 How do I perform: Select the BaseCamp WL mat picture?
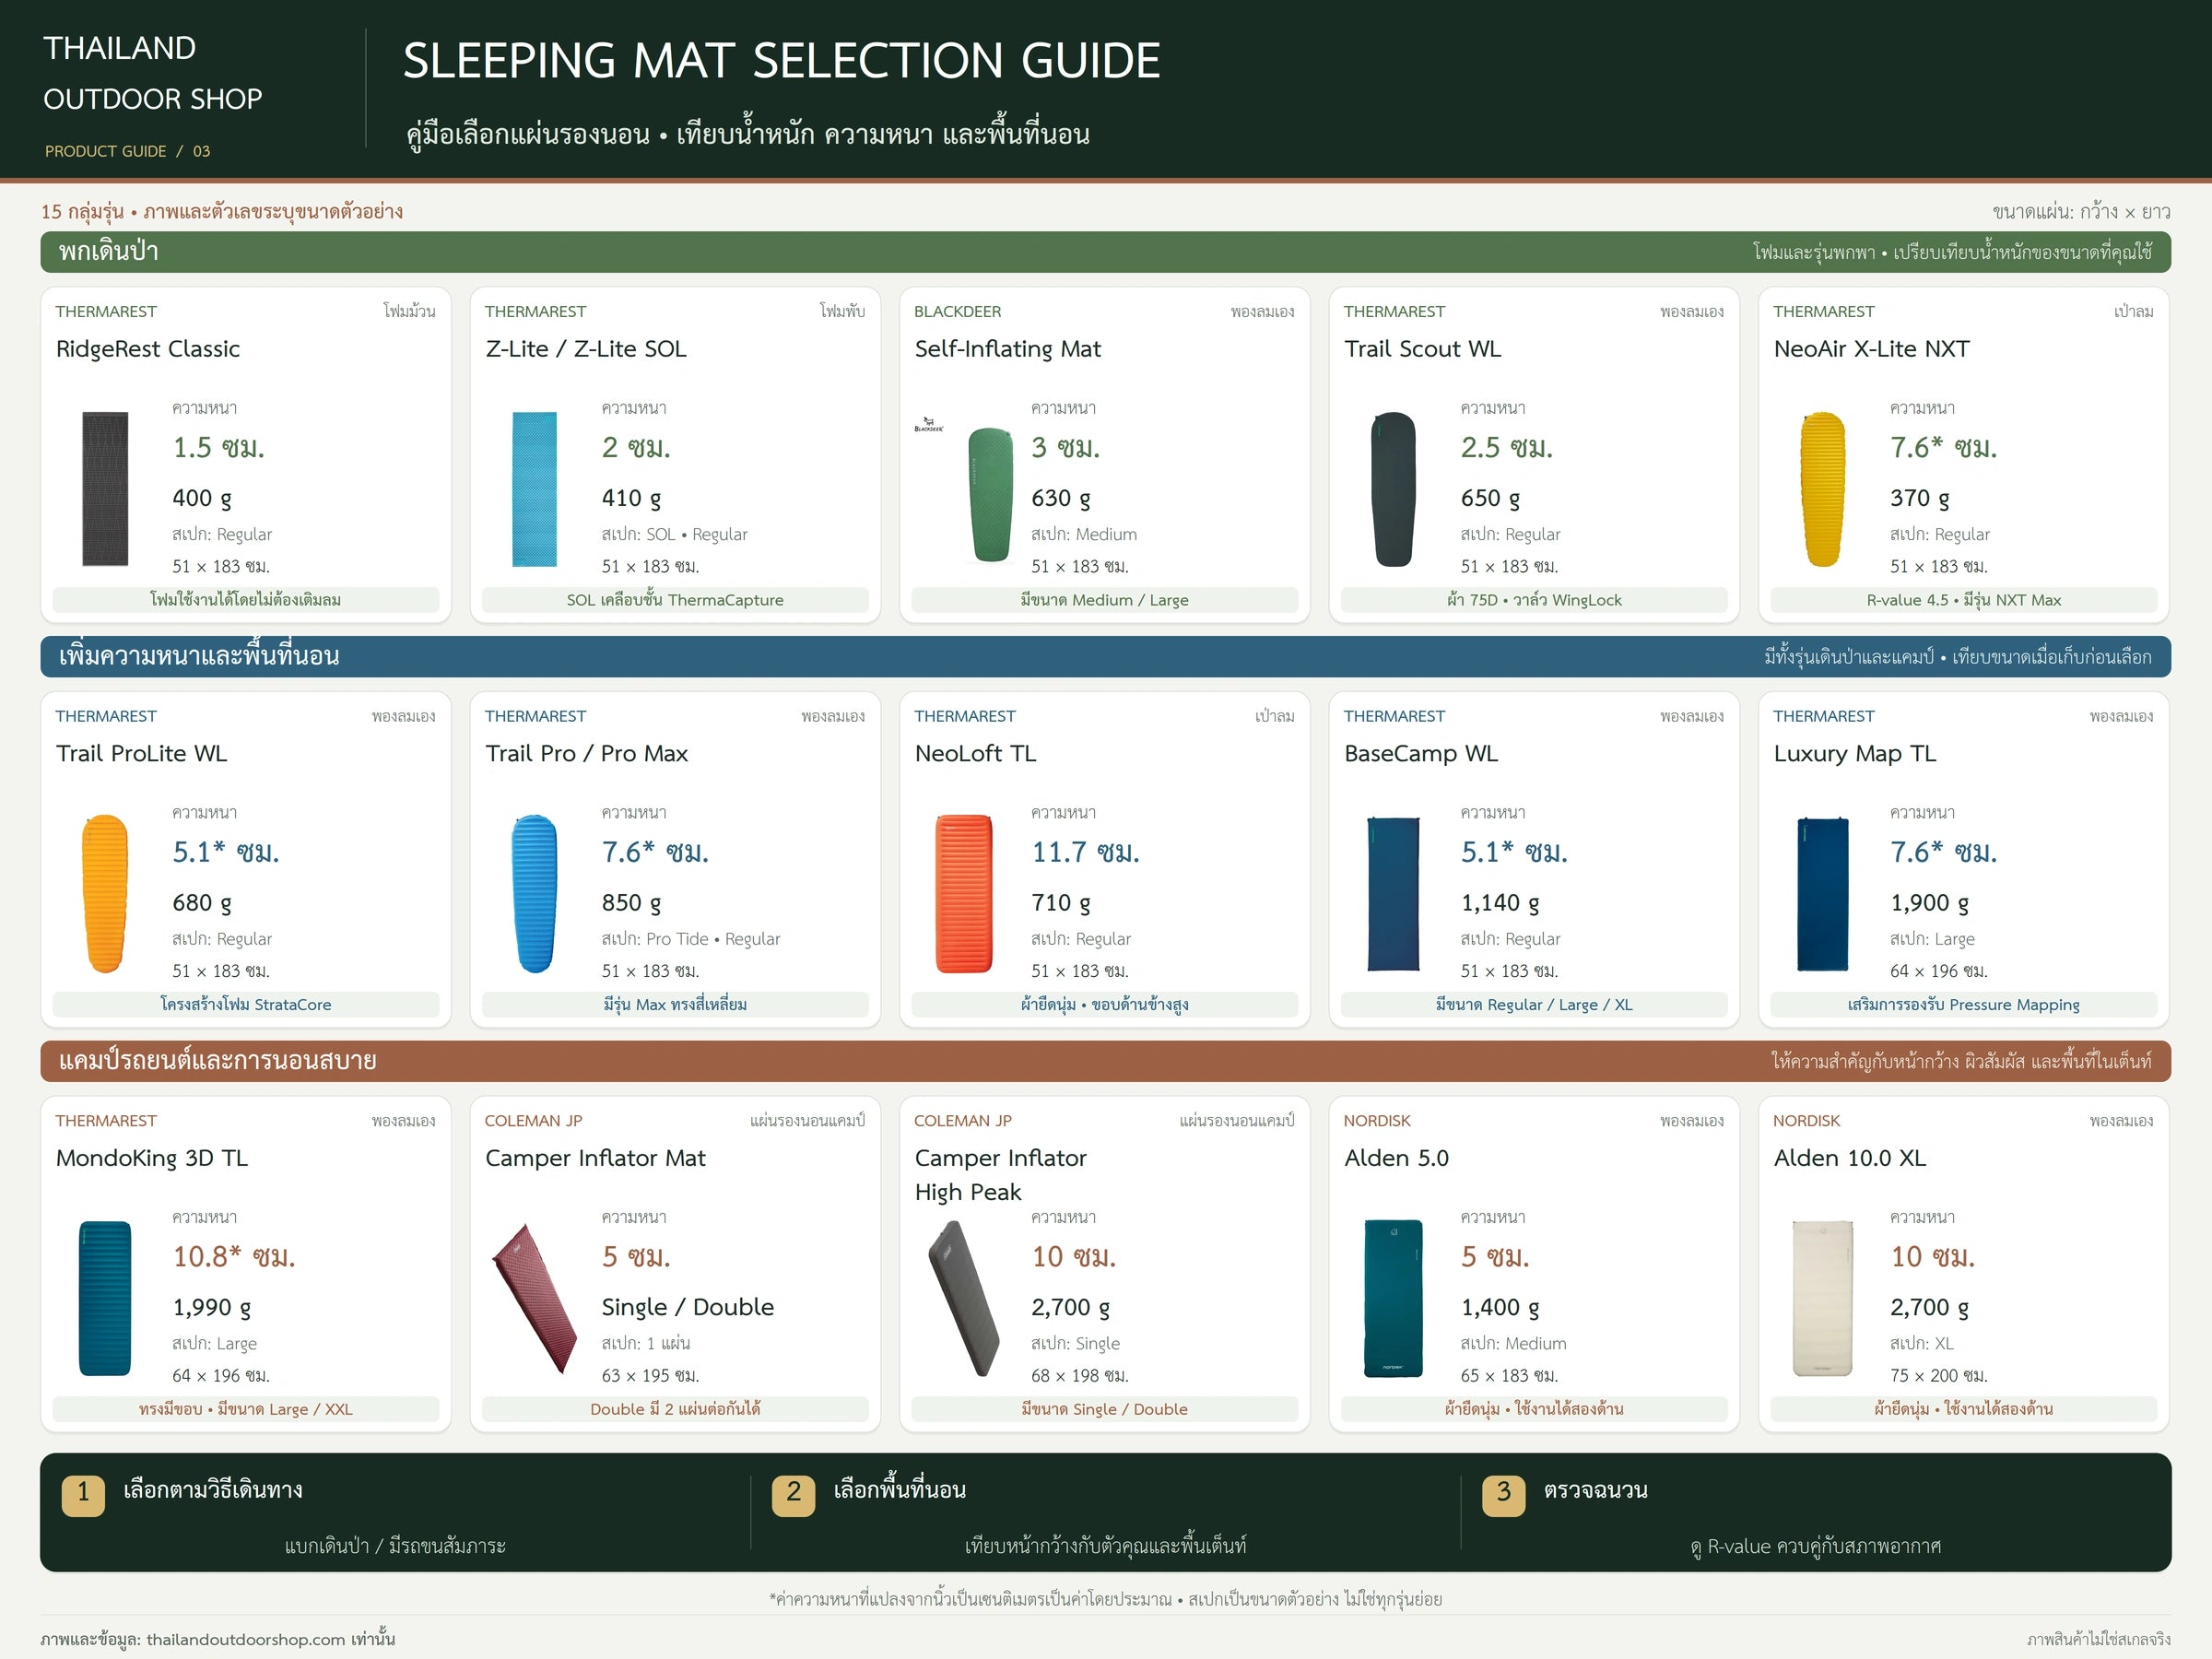(1393, 894)
